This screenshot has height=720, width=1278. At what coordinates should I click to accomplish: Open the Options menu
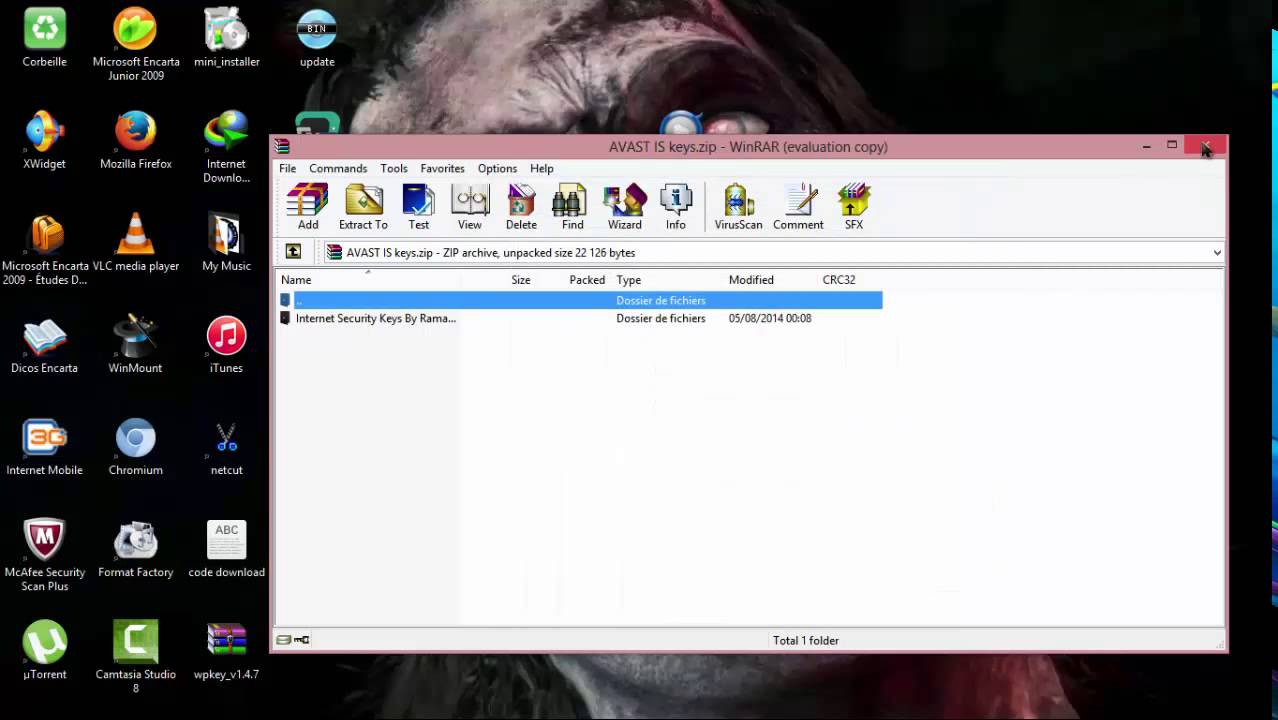pos(497,168)
